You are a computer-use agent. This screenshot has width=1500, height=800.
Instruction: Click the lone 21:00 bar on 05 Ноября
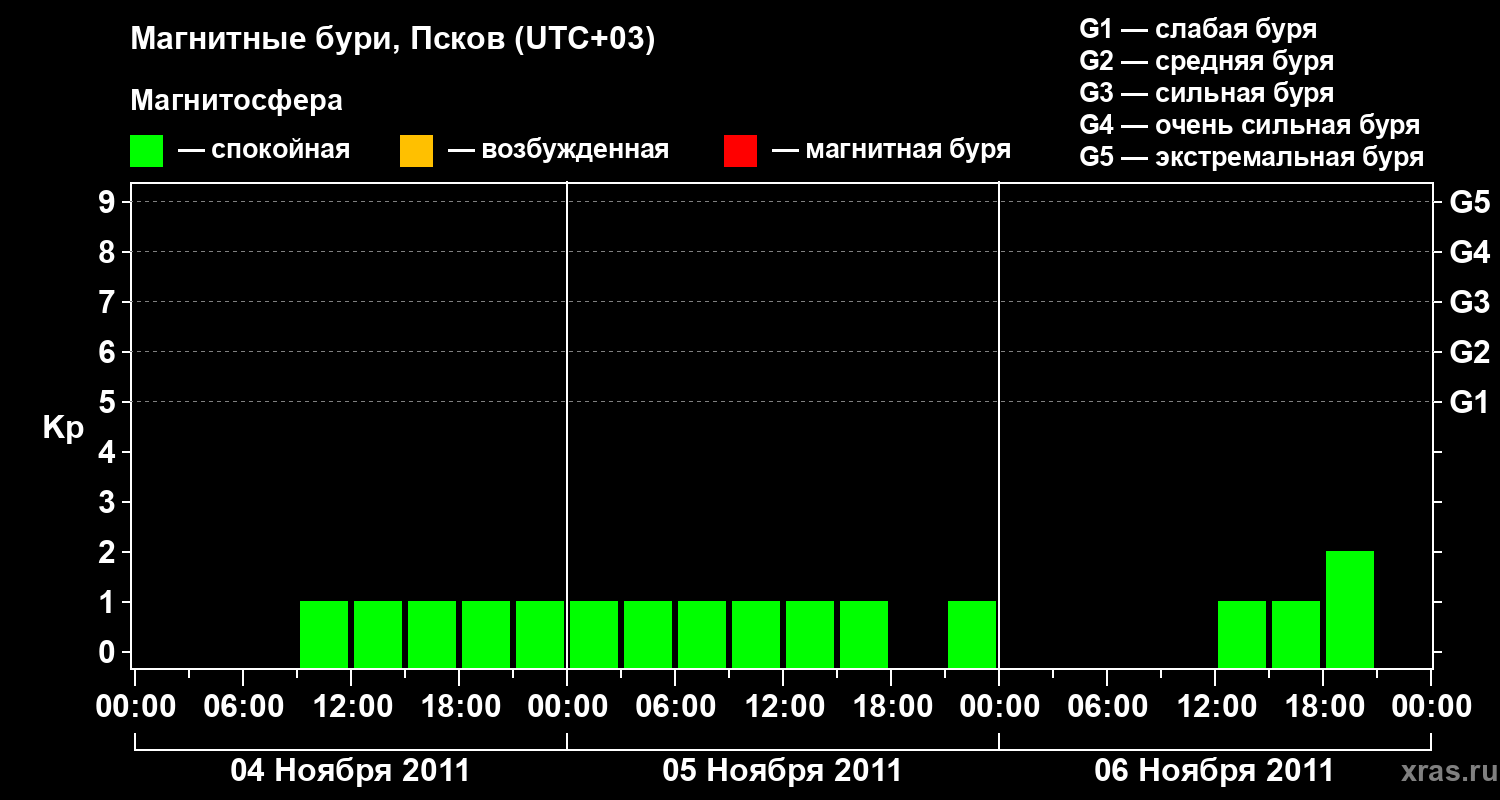pyautogui.click(x=972, y=634)
